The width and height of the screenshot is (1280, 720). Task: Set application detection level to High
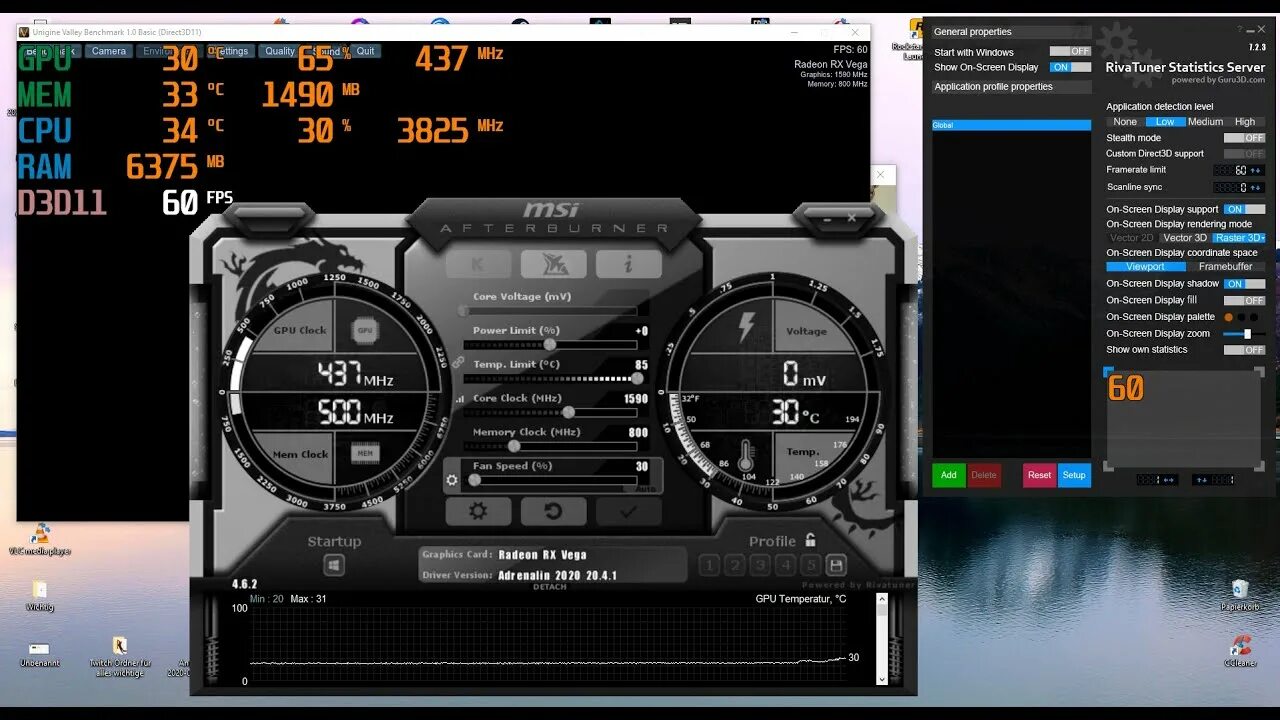pyautogui.click(x=1245, y=122)
